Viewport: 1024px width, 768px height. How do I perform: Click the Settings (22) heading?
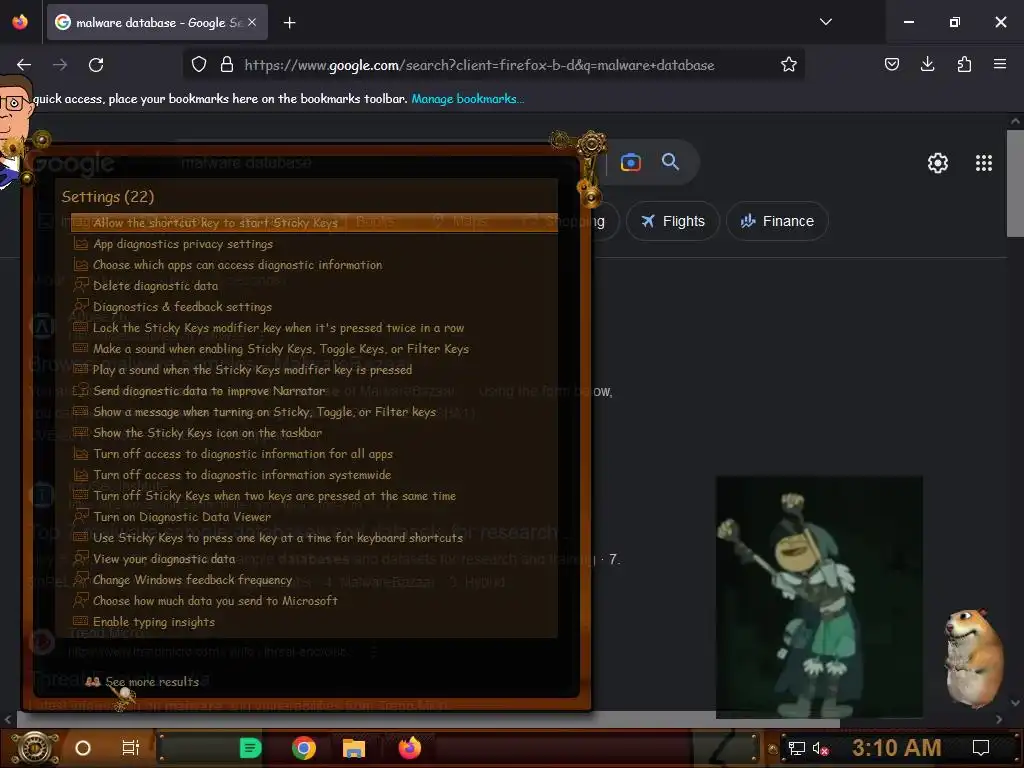pyautogui.click(x=108, y=197)
